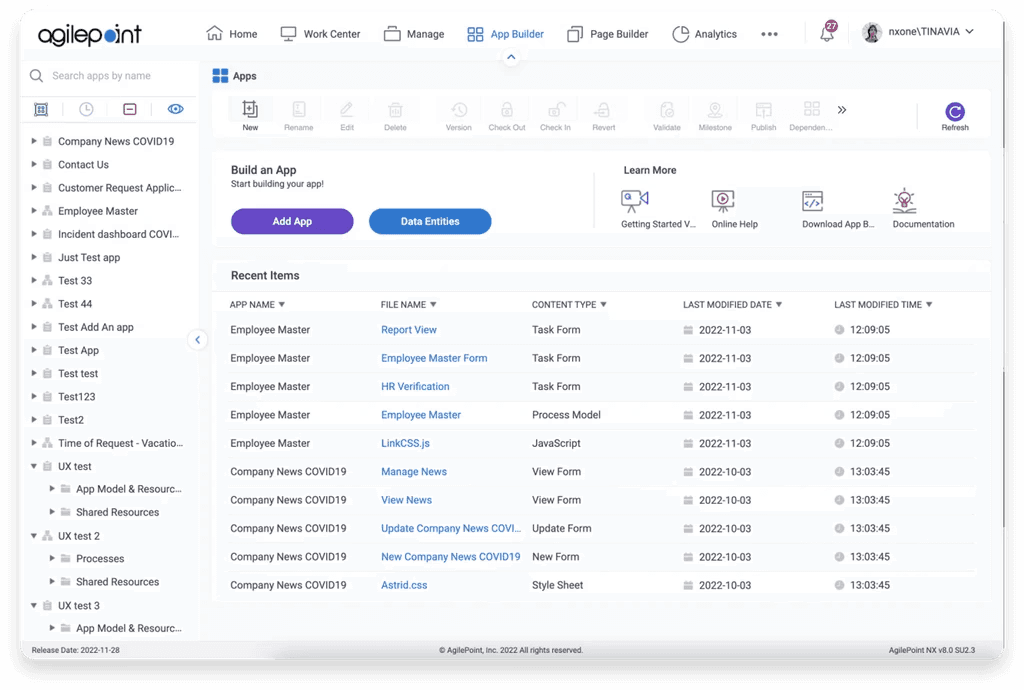The width and height of the screenshot is (1024, 690).
Task: Click the apps grid view sidebar icon
Action: [x=41, y=109]
